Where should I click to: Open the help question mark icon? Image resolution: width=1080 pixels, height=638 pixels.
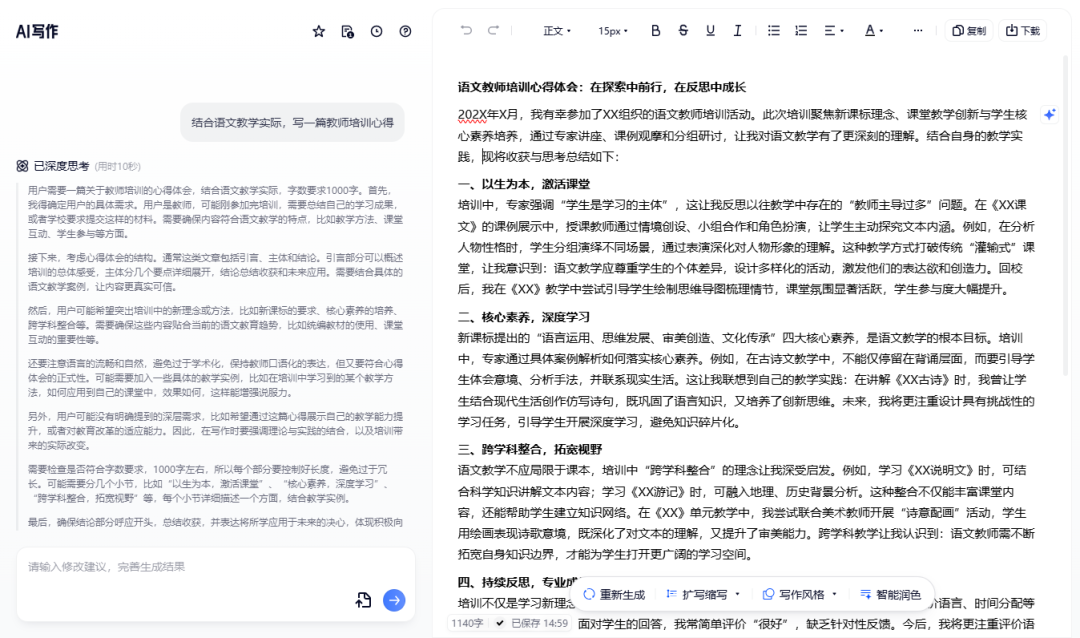[405, 31]
